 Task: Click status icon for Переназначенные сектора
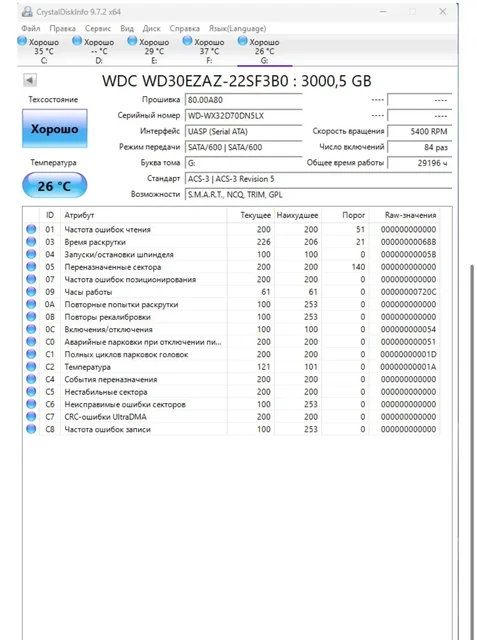coord(31,267)
